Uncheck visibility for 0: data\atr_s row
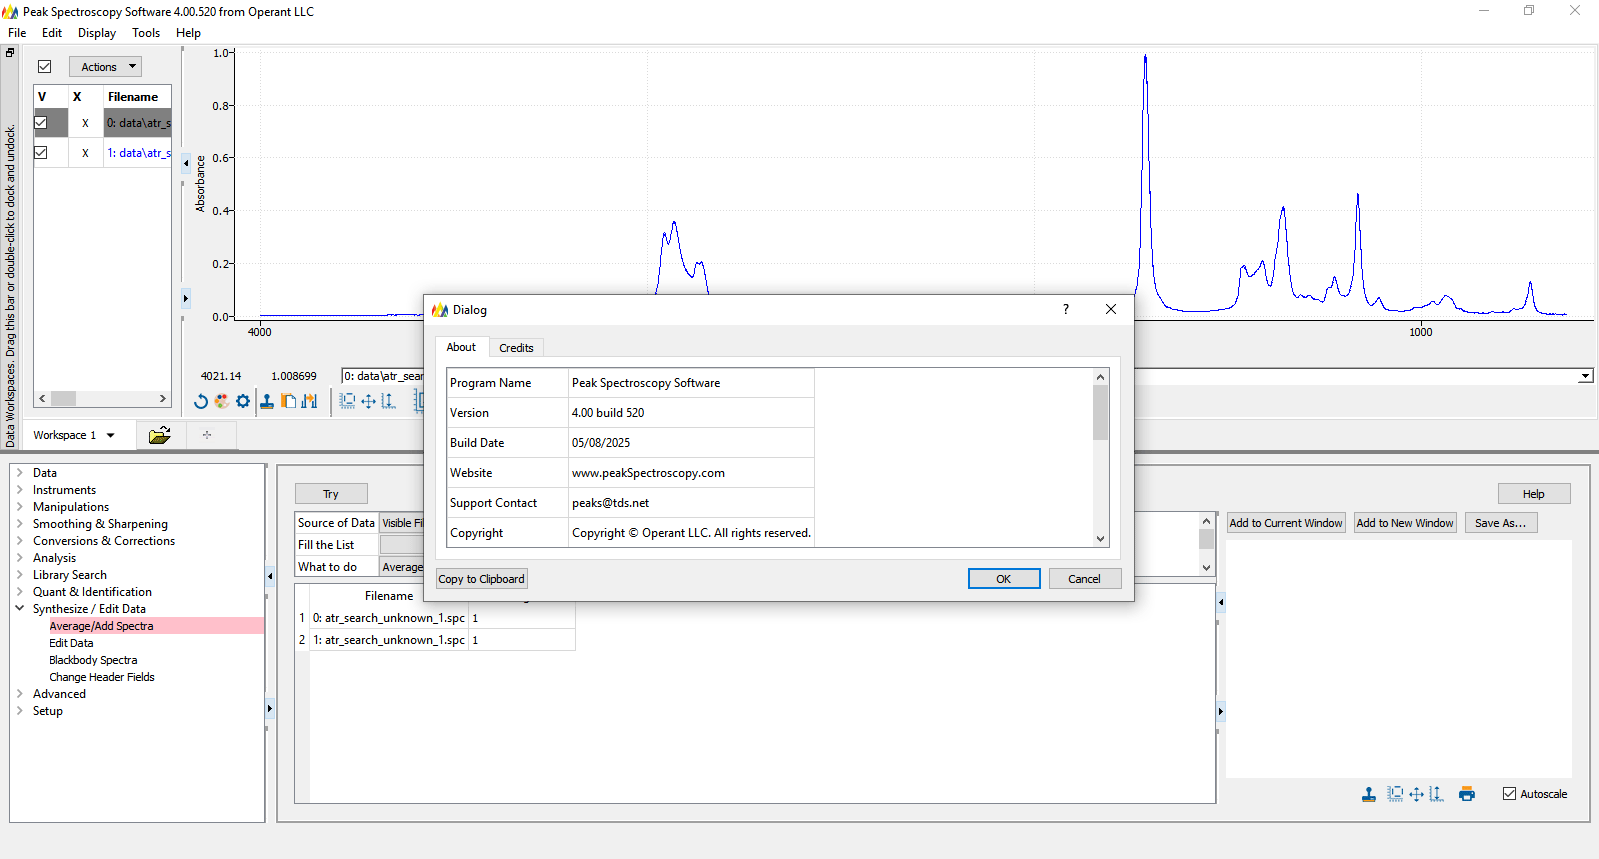This screenshot has width=1599, height=859. (41, 123)
